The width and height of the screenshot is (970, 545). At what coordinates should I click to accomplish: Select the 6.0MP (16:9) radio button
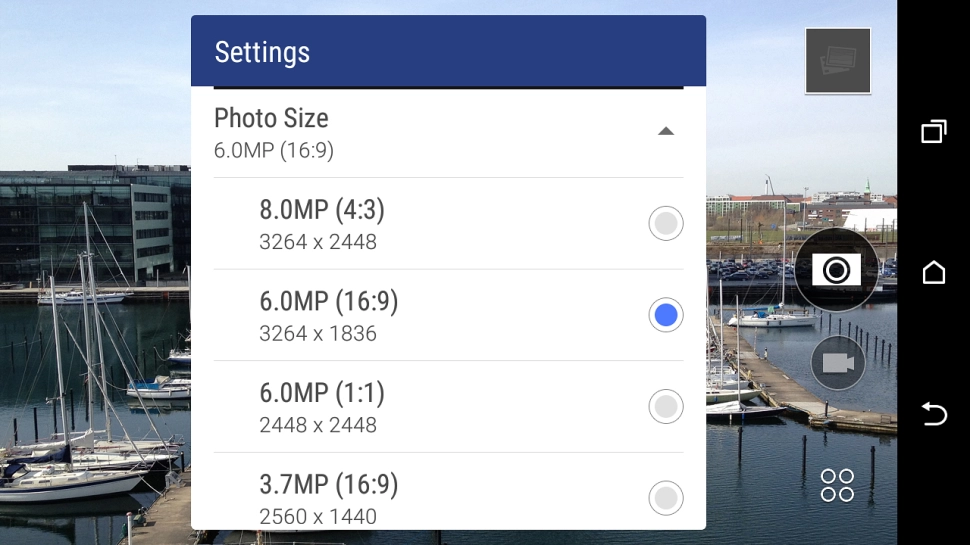click(x=665, y=315)
